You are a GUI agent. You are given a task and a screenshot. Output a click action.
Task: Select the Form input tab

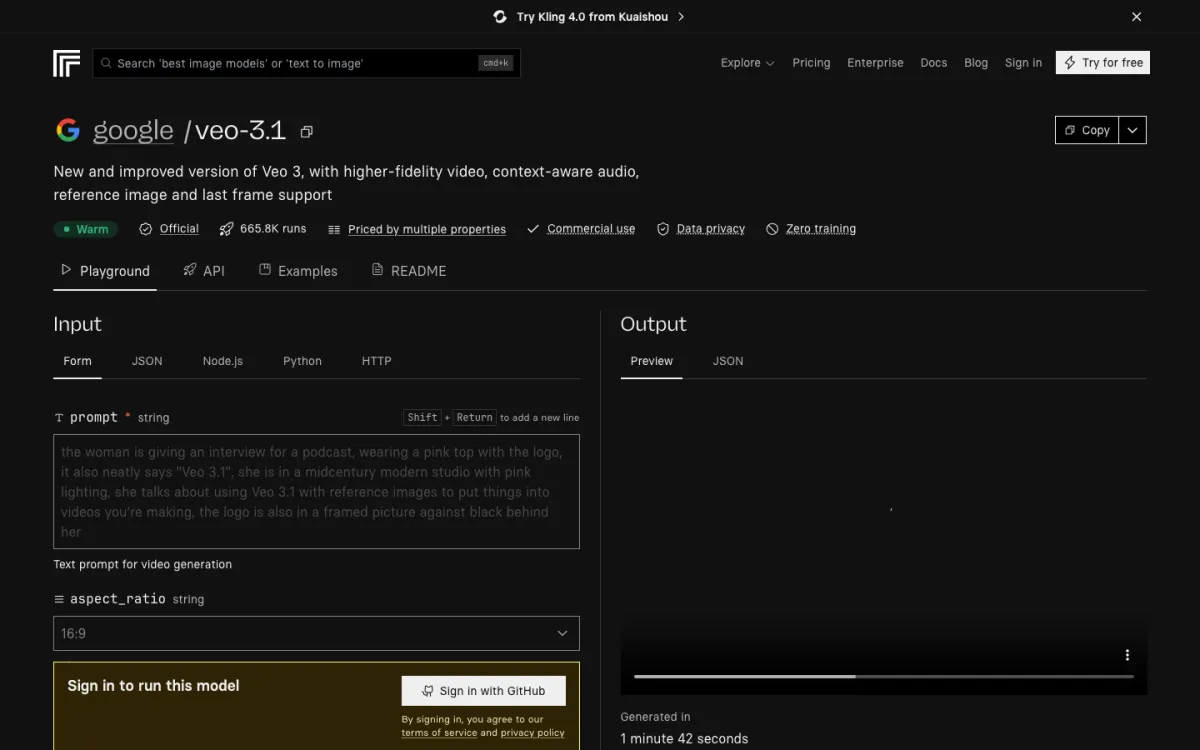point(77,361)
